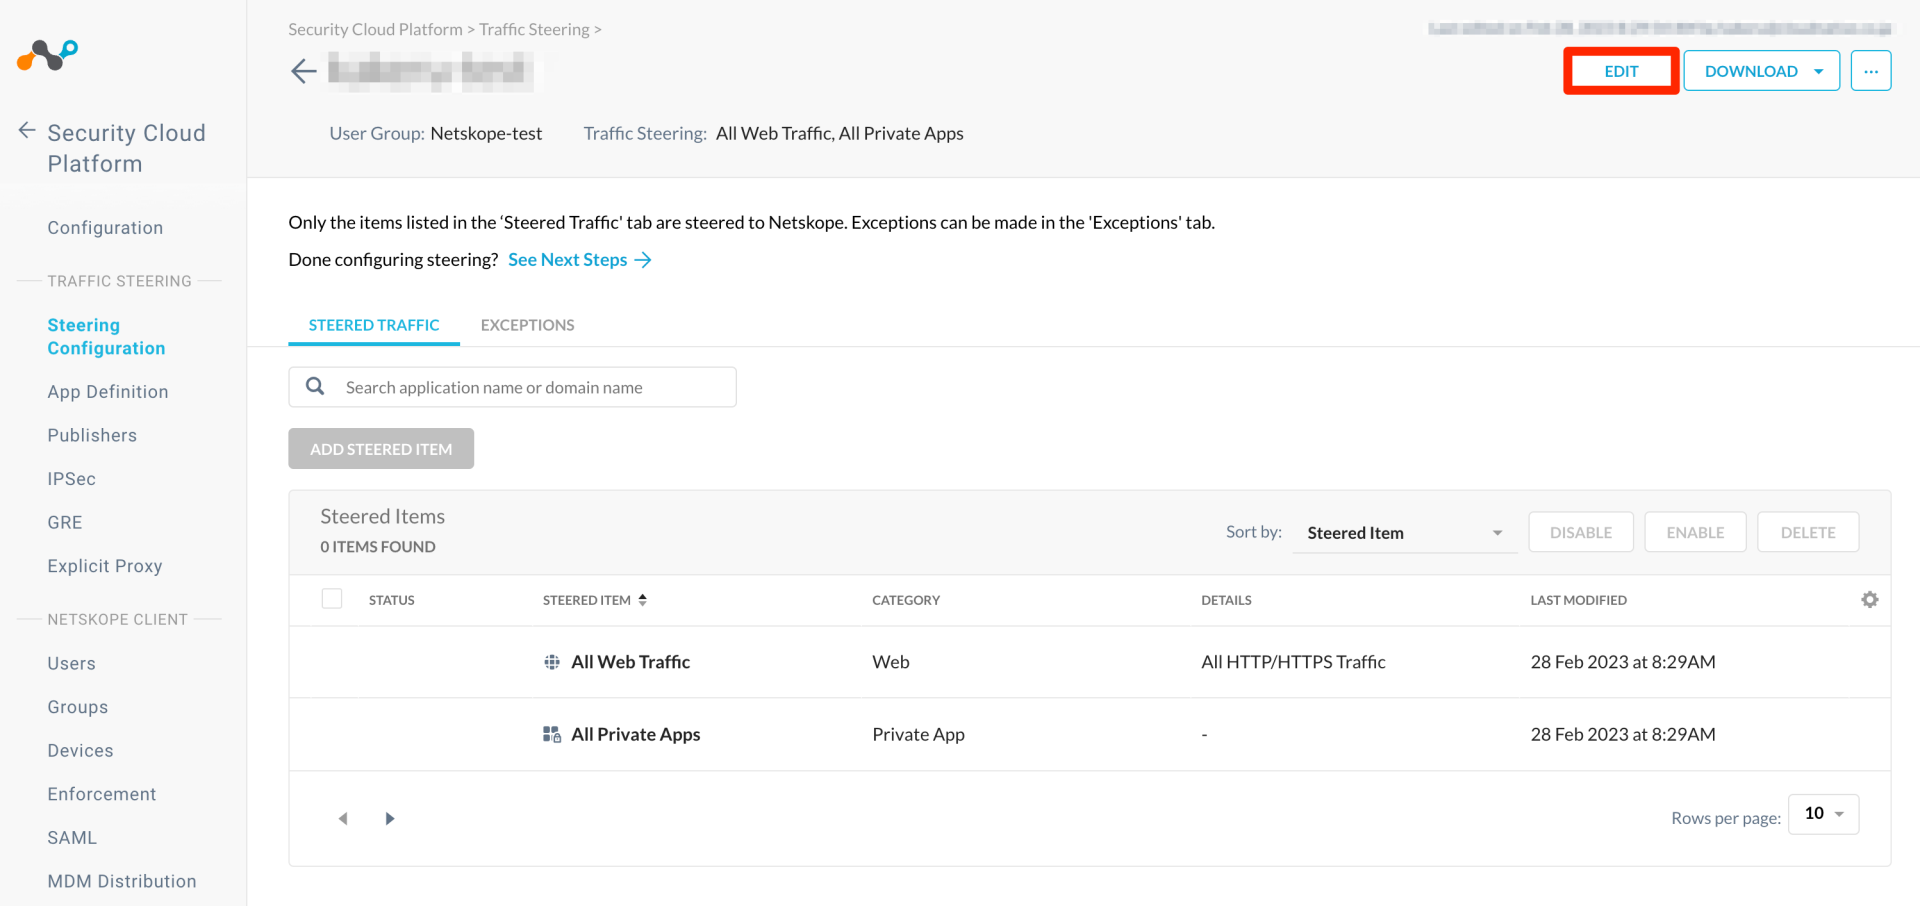This screenshot has height=906, width=1920.
Task: Check the select-all checkbox in the table header
Action: click(x=331, y=598)
